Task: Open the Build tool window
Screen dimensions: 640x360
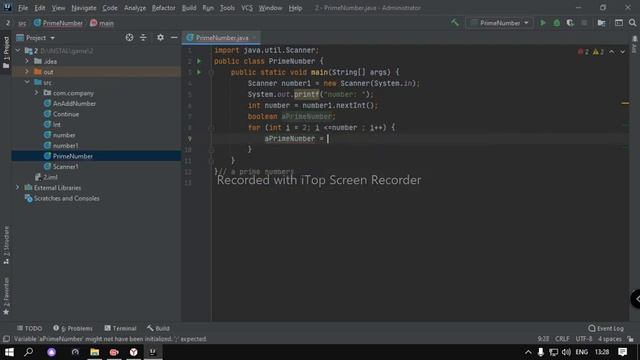Action: 158,329
